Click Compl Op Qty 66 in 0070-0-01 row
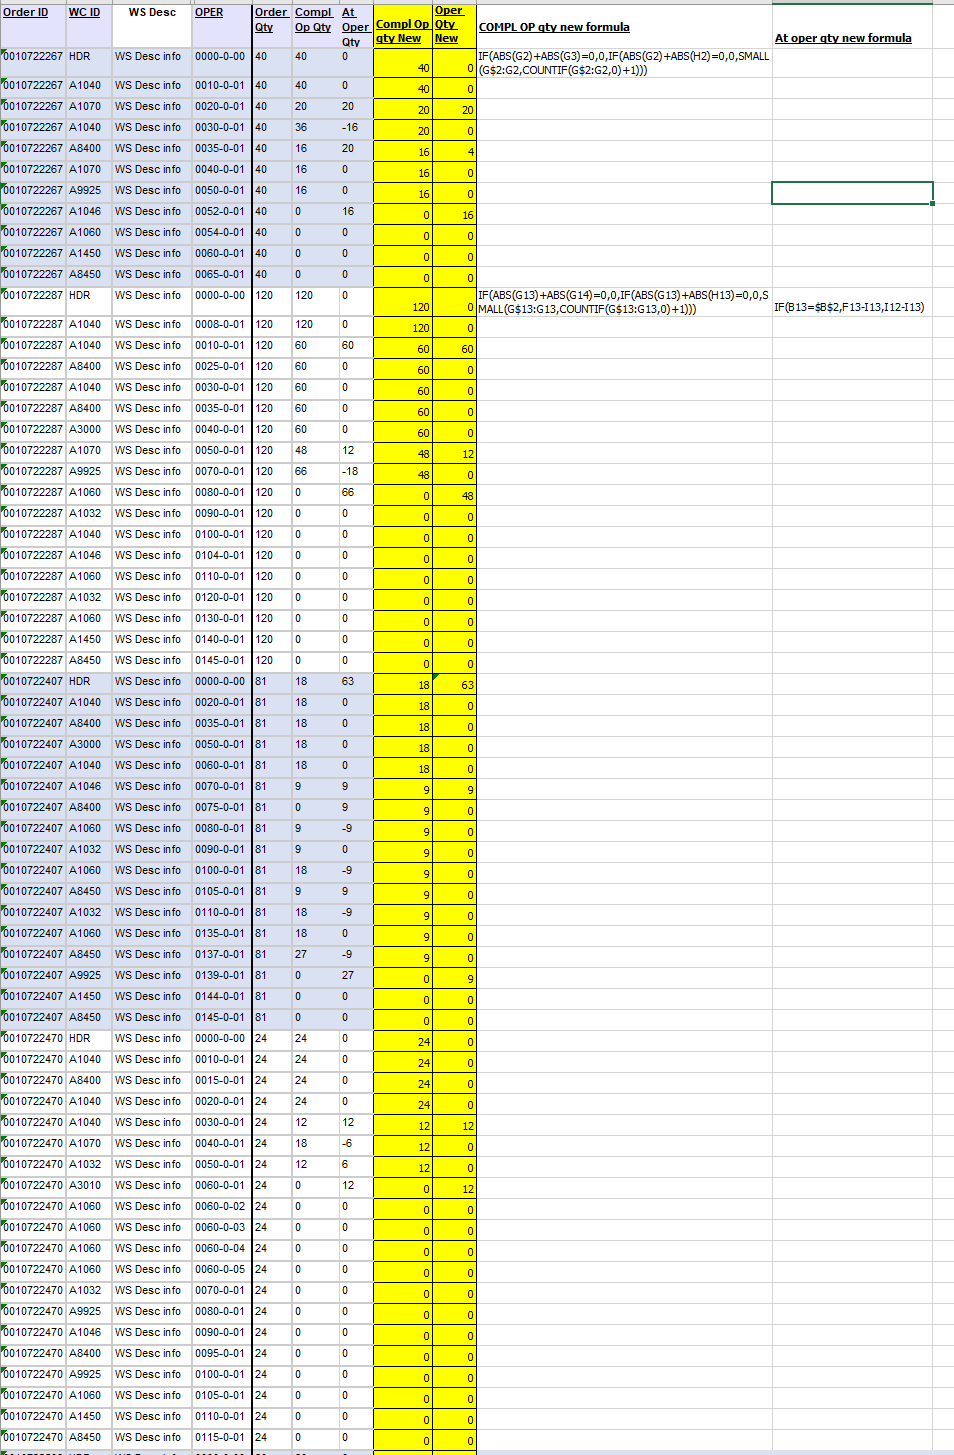 [x=315, y=471]
